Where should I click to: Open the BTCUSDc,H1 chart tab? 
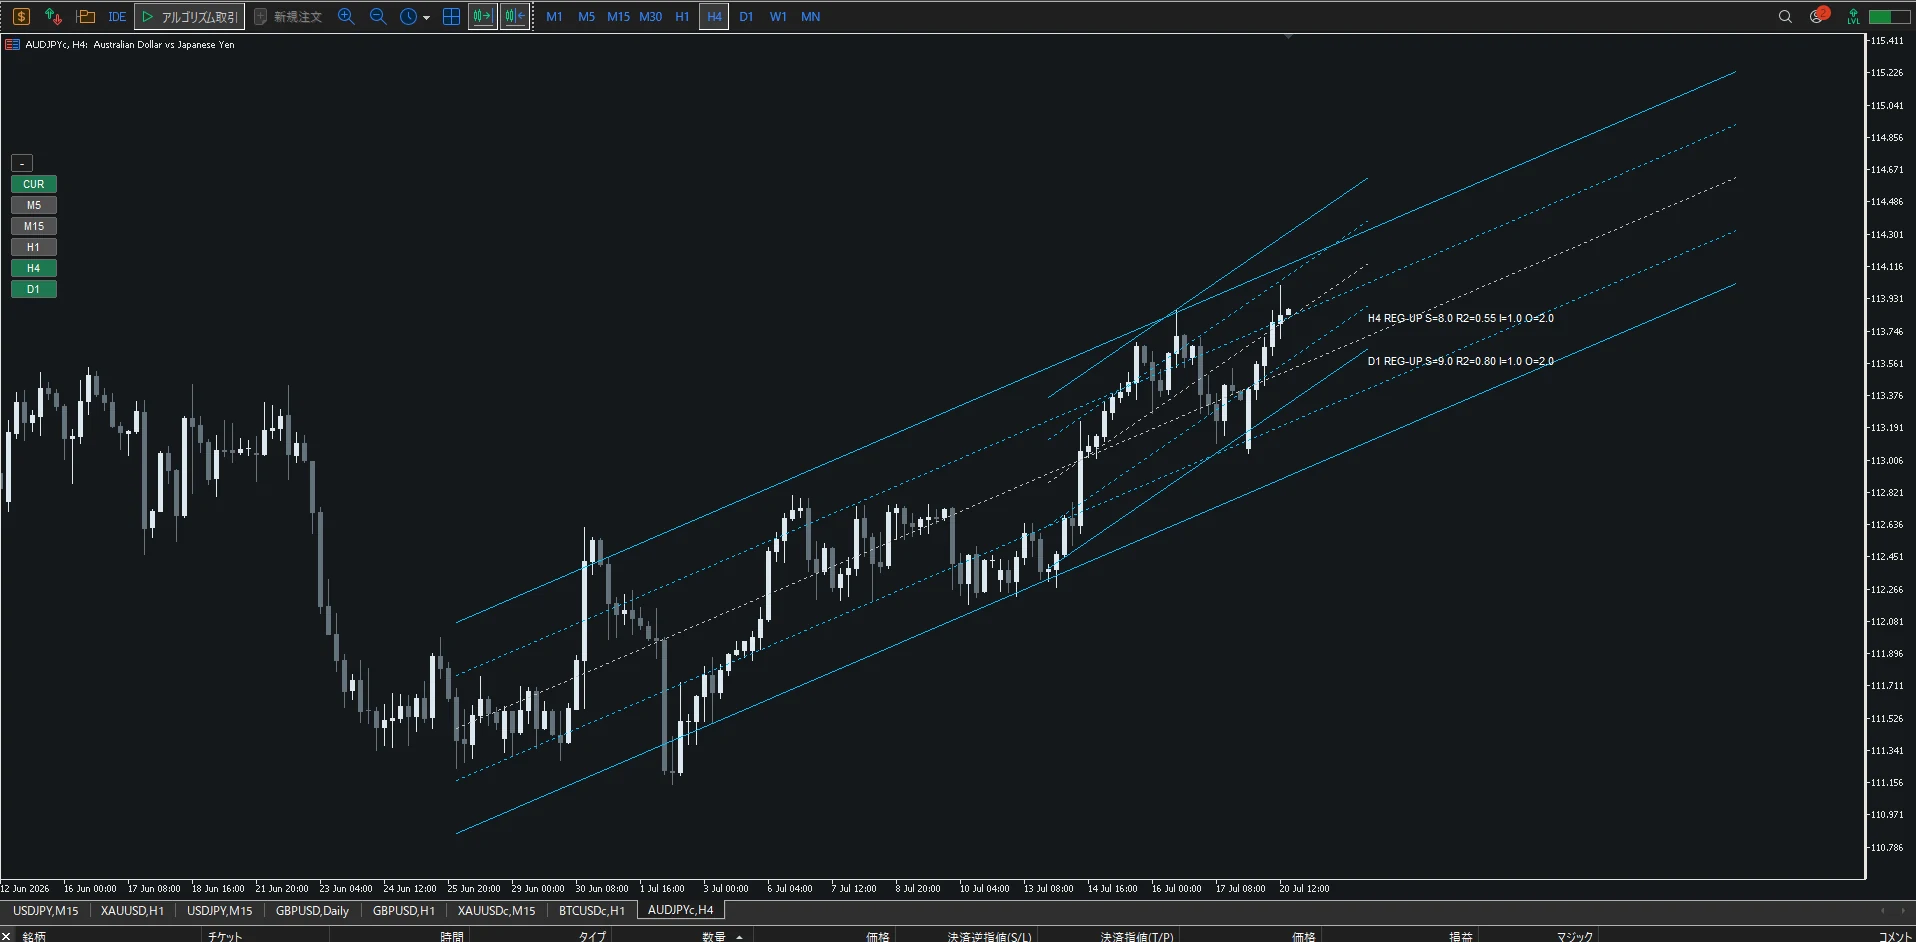click(x=591, y=910)
